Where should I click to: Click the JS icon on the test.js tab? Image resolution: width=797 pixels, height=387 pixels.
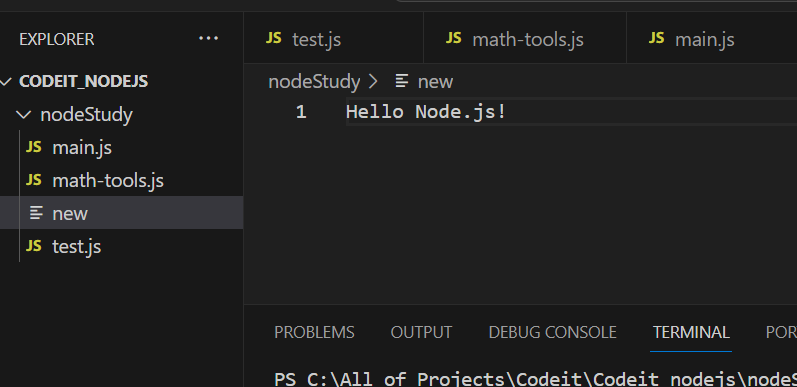(273, 38)
